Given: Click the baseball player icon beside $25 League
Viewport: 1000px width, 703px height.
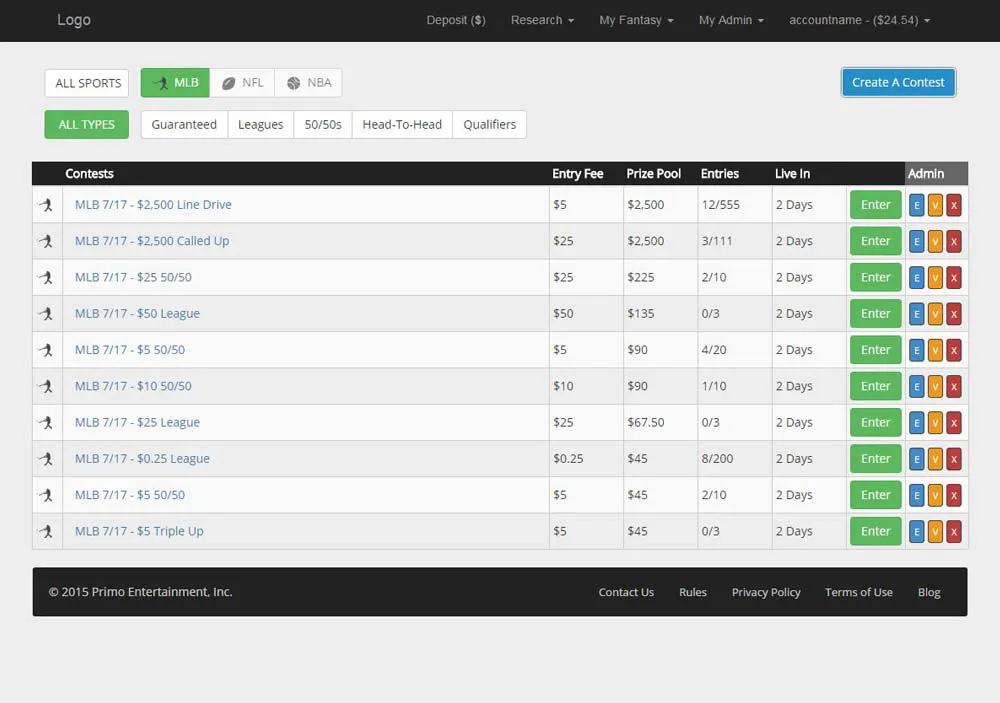Looking at the screenshot, I should pos(46,423).
